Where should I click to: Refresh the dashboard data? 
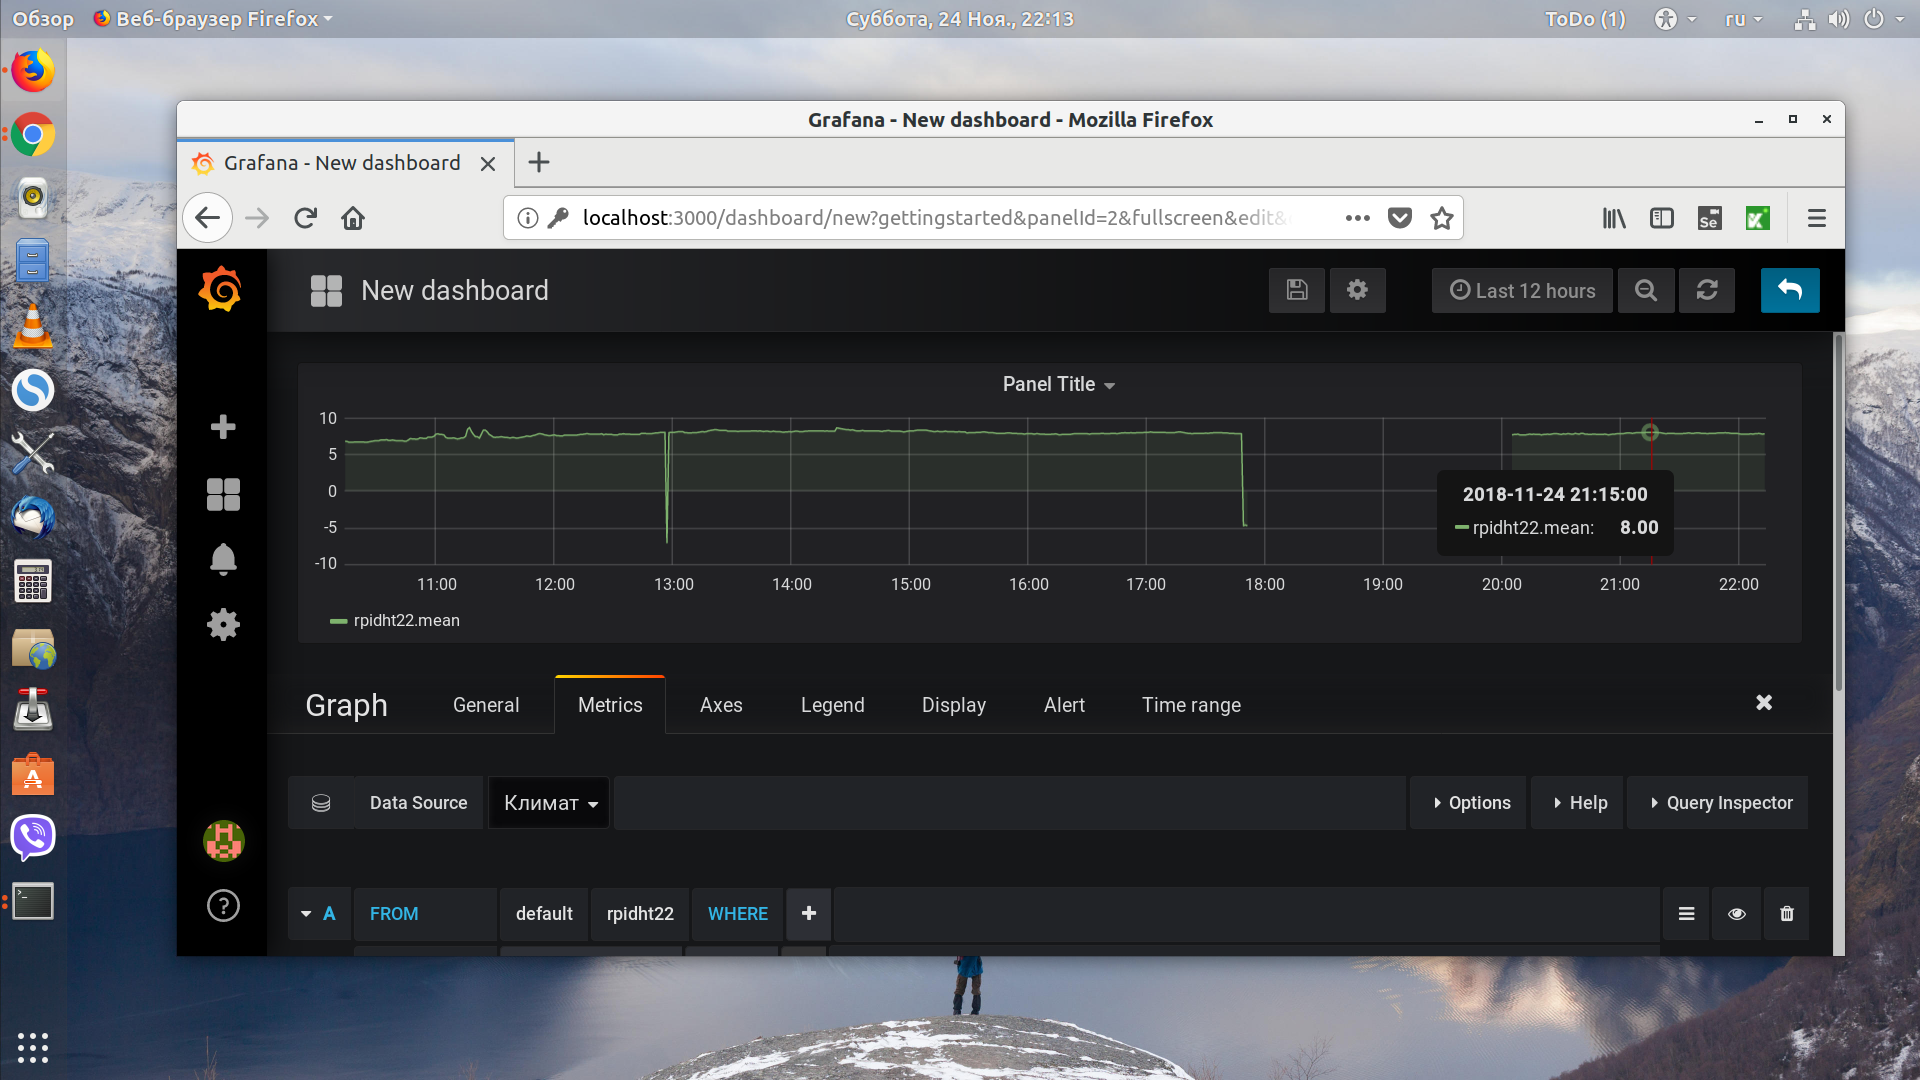(1707, 290)
